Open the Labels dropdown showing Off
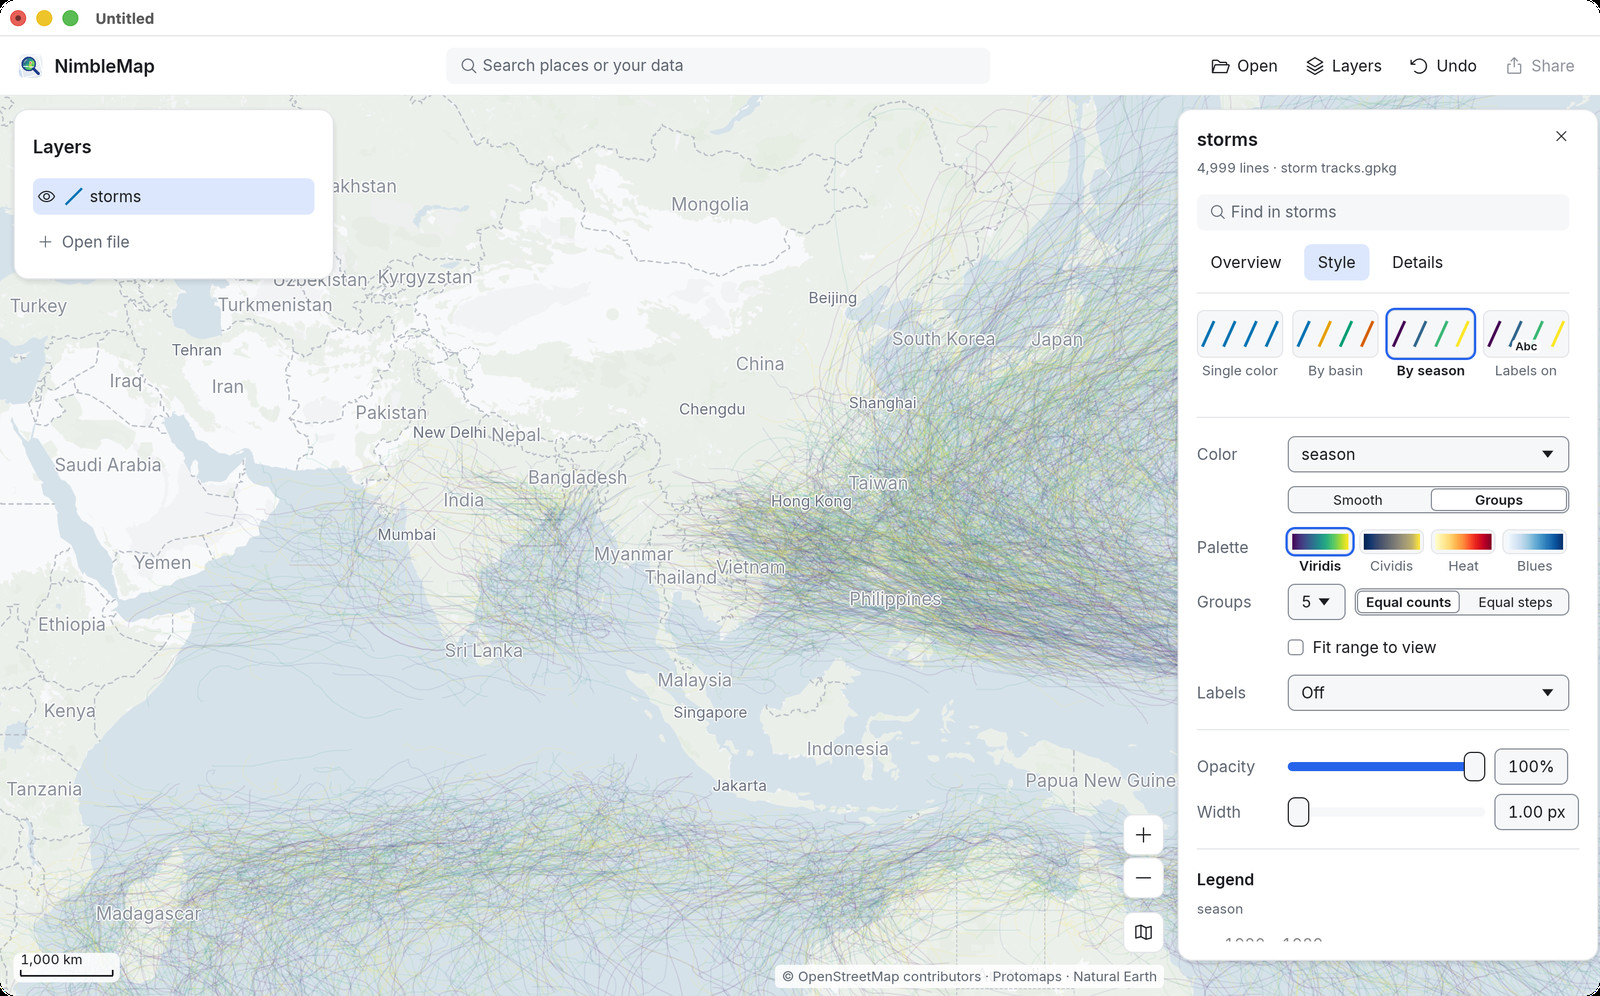 [1428, 693]
